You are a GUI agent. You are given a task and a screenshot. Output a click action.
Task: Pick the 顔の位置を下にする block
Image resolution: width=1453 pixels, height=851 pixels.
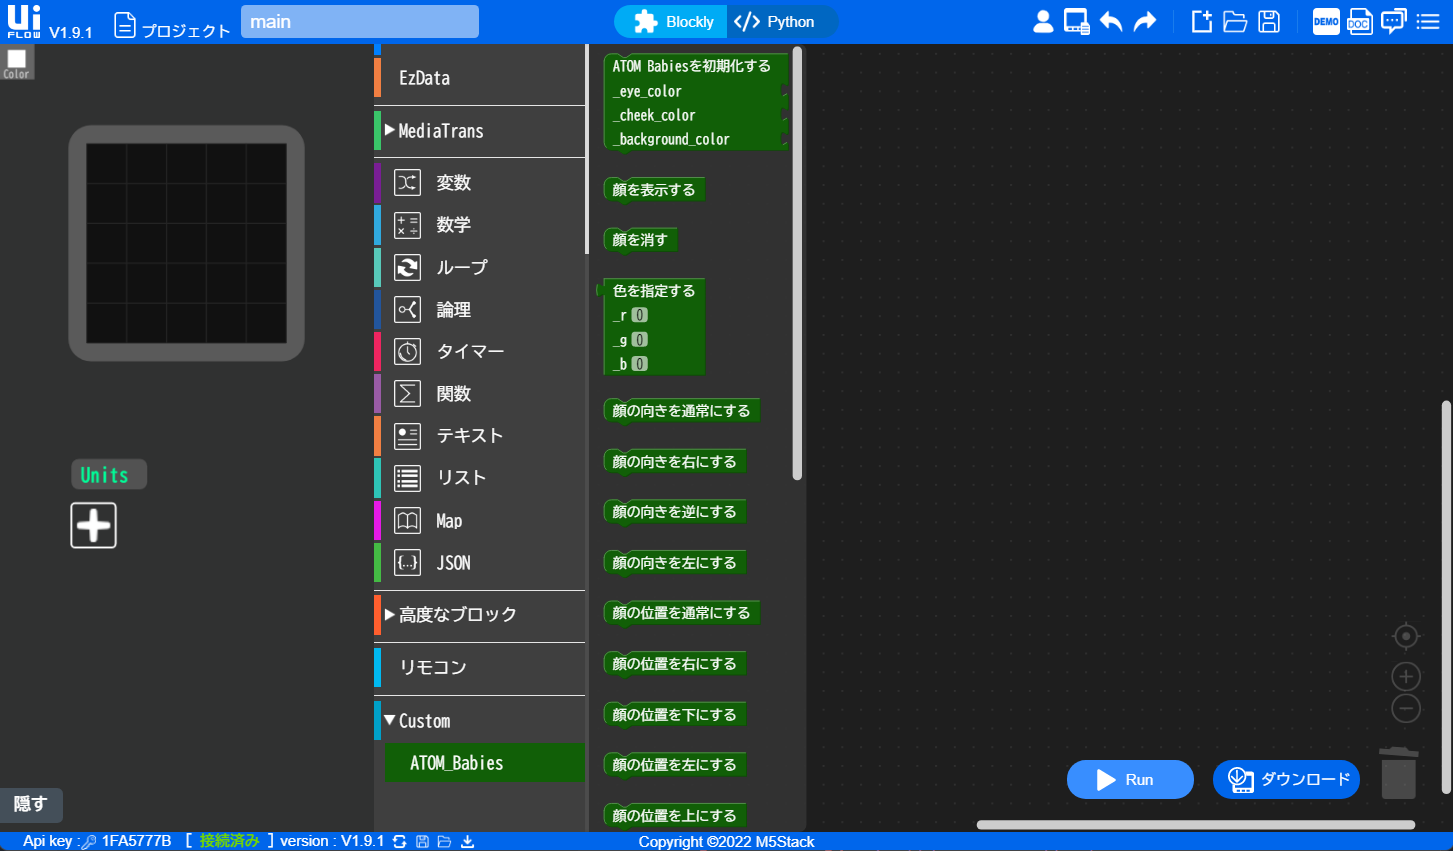point(675,715)
